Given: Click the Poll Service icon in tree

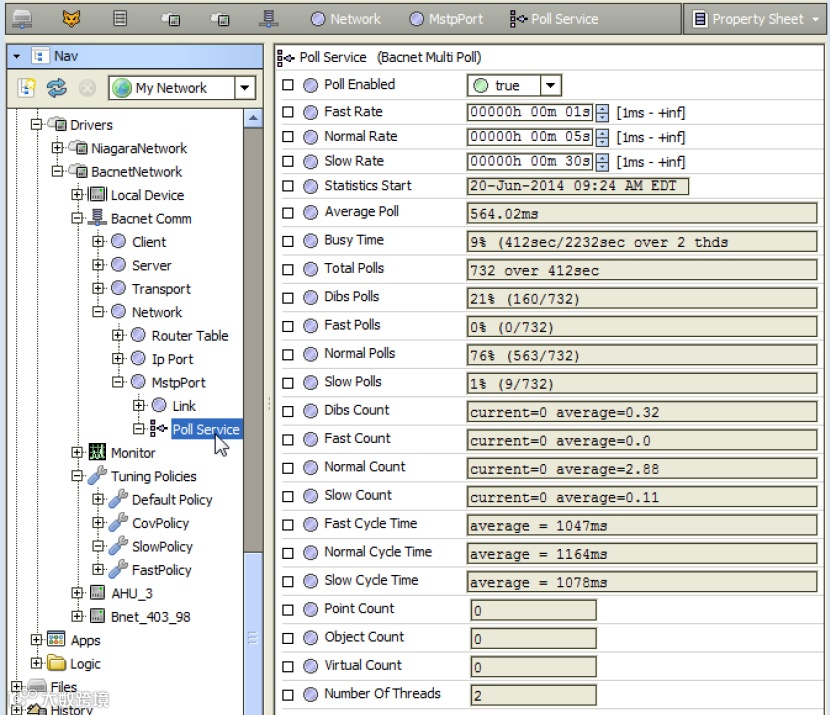Looking at the screenshot, I should 159,428.
